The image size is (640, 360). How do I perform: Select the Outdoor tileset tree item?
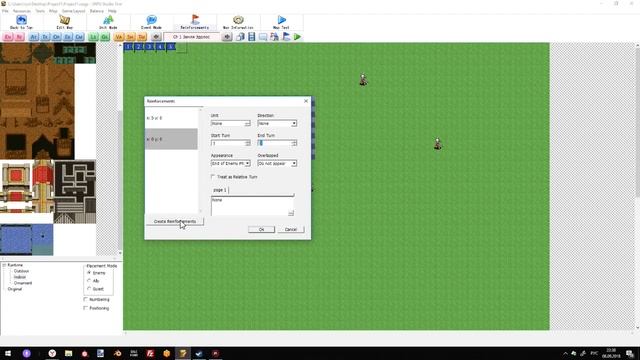21,271
